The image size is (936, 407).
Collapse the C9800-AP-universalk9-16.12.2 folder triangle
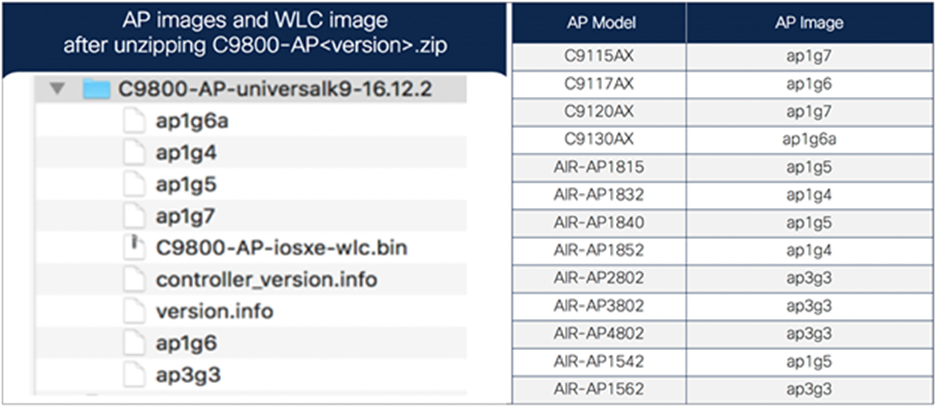click(x=57, y=89)
